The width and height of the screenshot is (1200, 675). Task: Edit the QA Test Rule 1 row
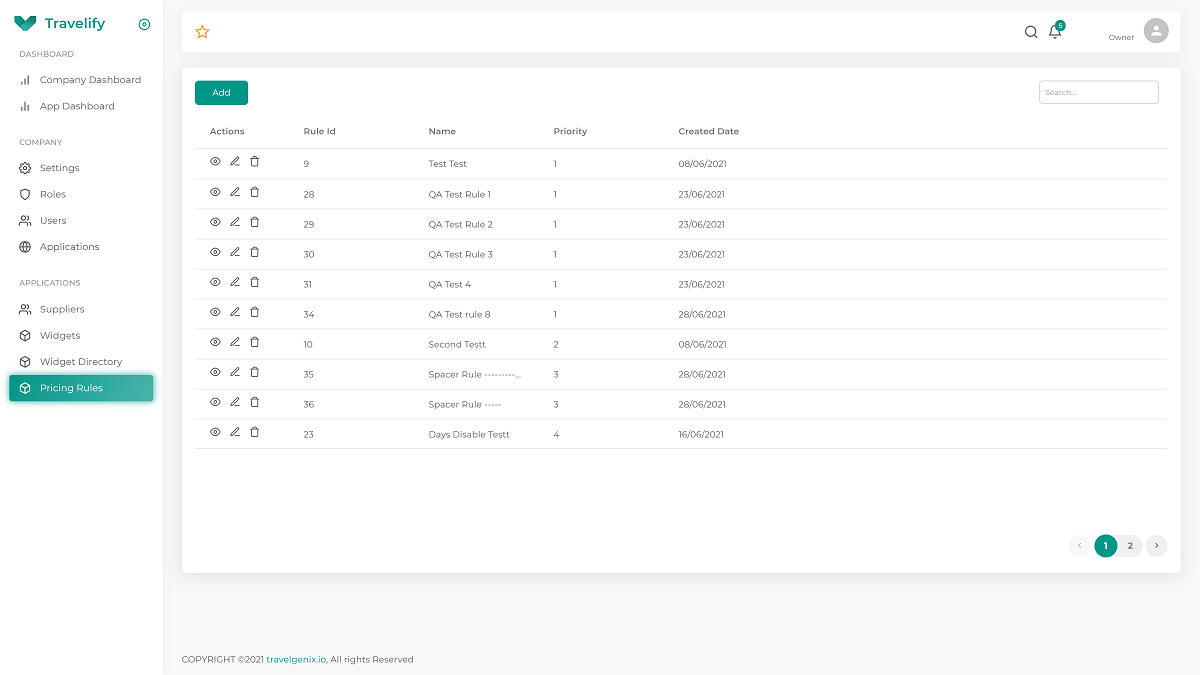coord(235,192)
